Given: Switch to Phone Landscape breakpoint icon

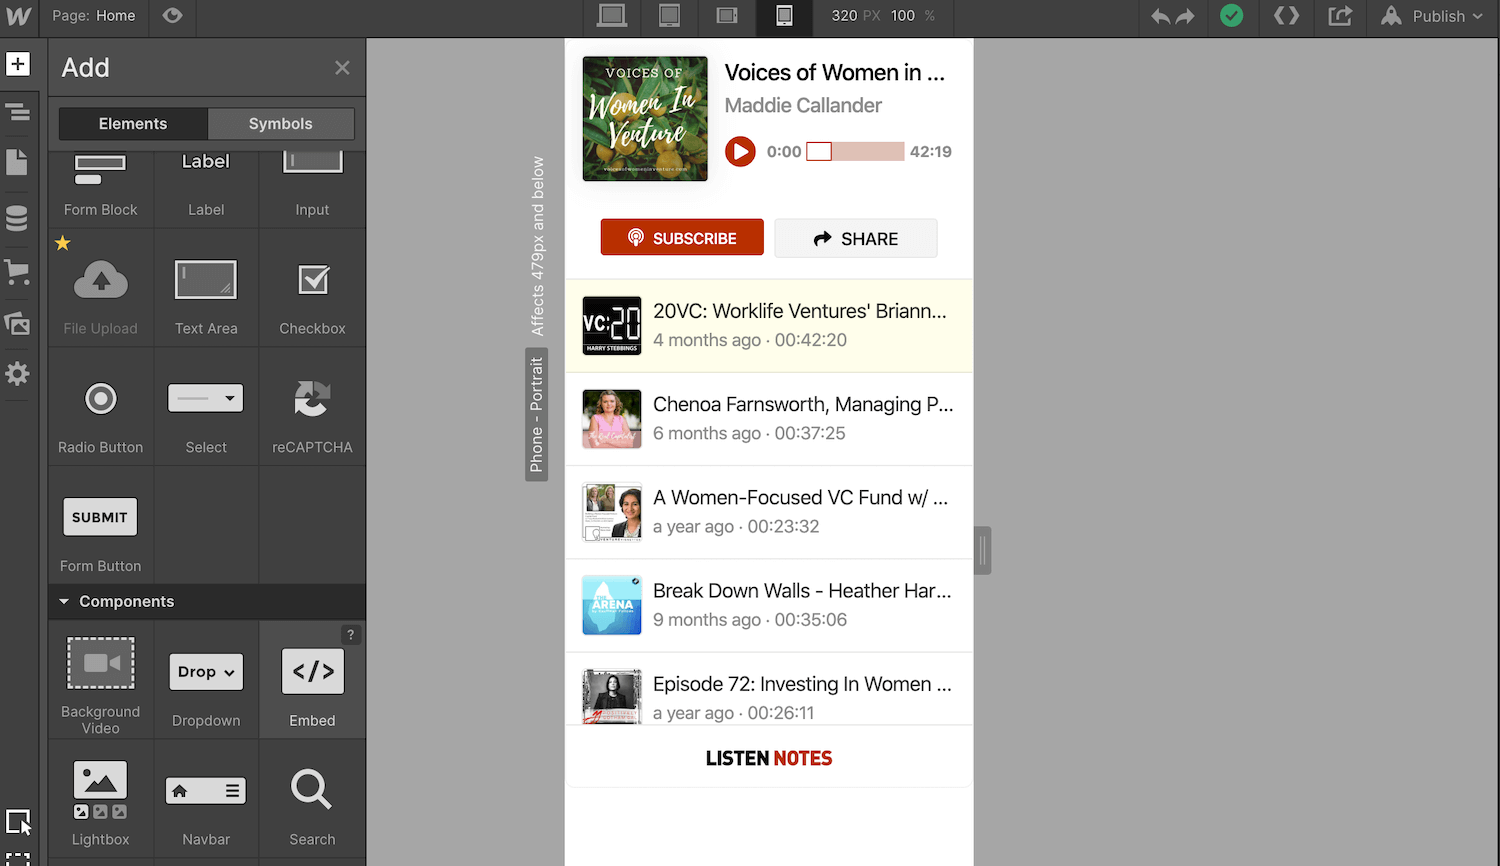Looking at the screenshot, I should [727, 16].
